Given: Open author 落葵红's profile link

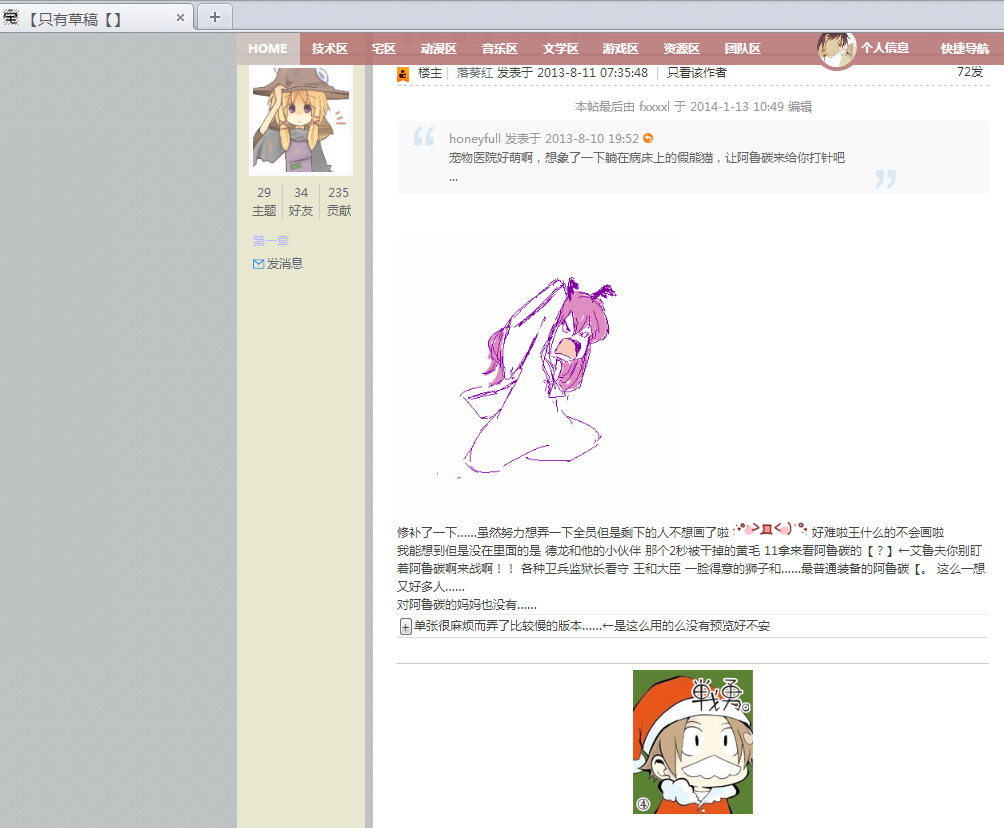Looking at the screenshot, I should pyautogui.click(x=475, y=73).
